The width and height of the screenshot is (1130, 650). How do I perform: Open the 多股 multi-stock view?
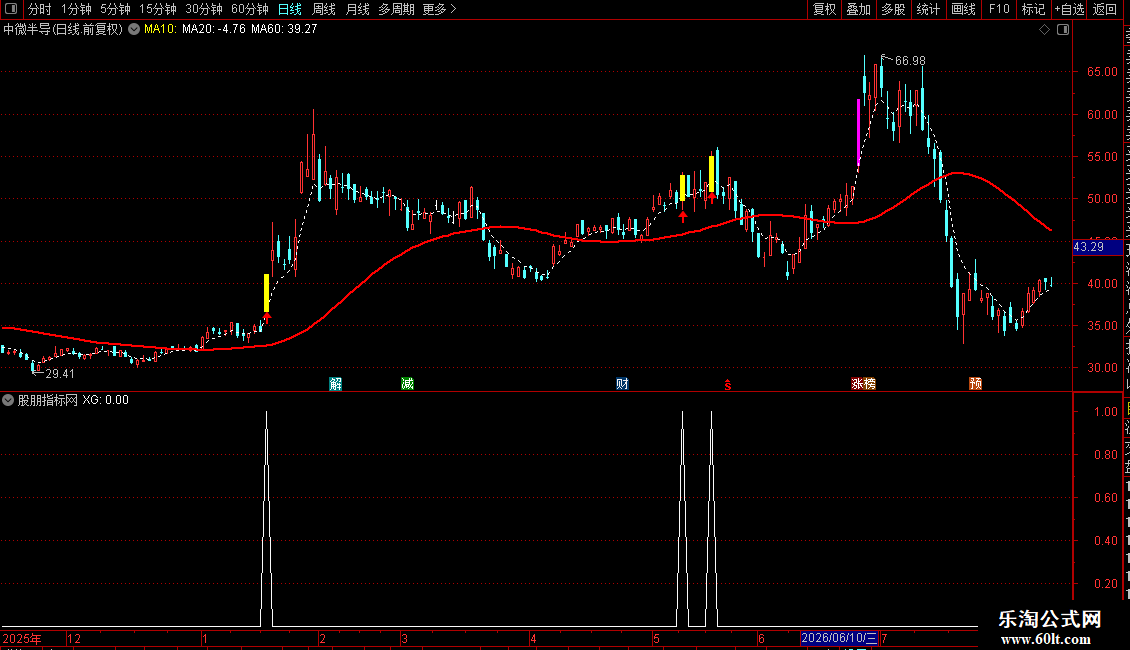(x=893, y=9)
